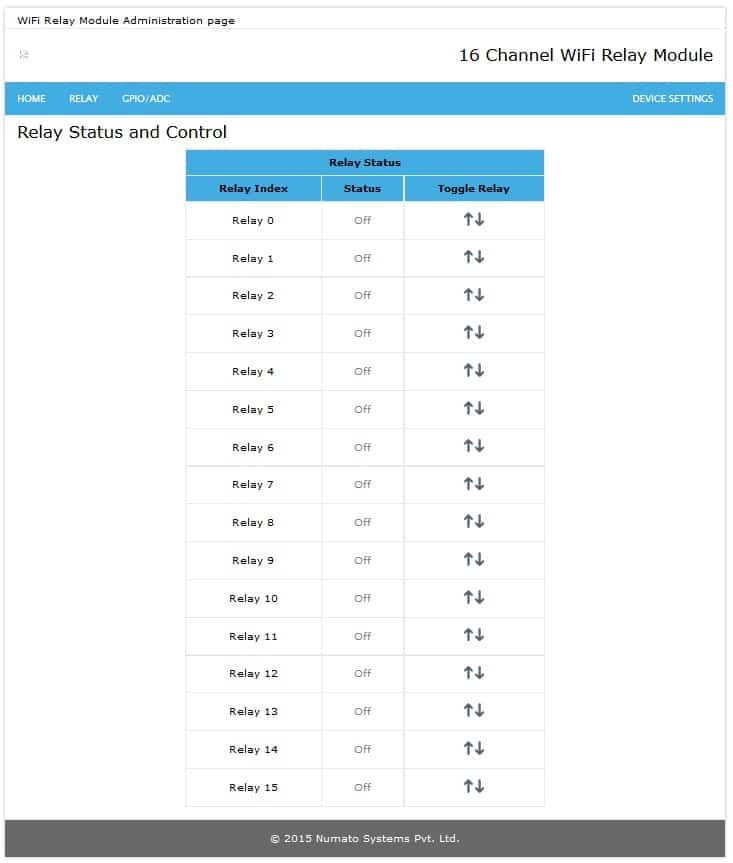Toggle Relay 7 using the arrows icon
The height and width of the screenshot is (863, 733).
[x=474, y=484]
